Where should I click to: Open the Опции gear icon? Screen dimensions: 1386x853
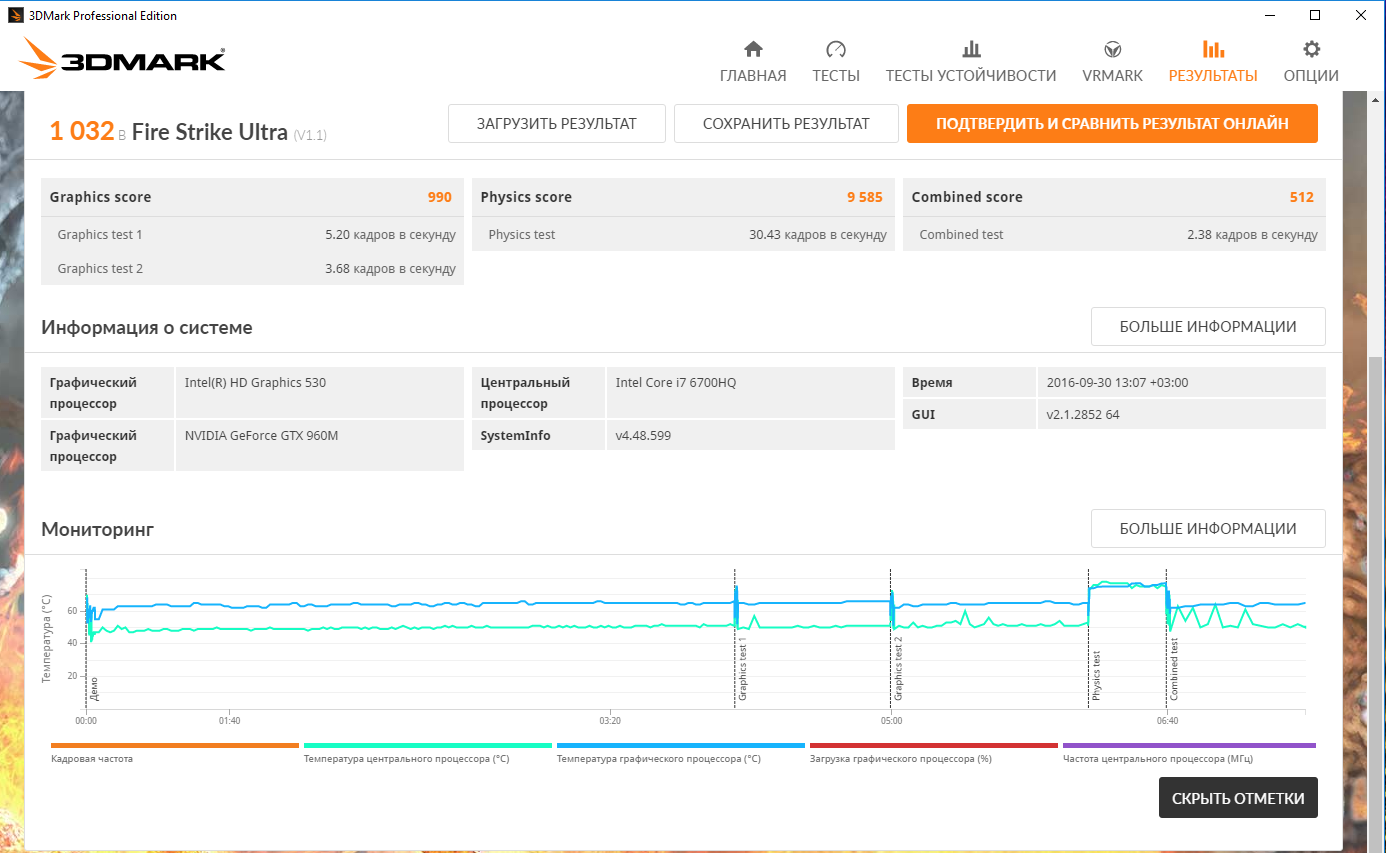pyautogui.click(x=1311, y=50)
